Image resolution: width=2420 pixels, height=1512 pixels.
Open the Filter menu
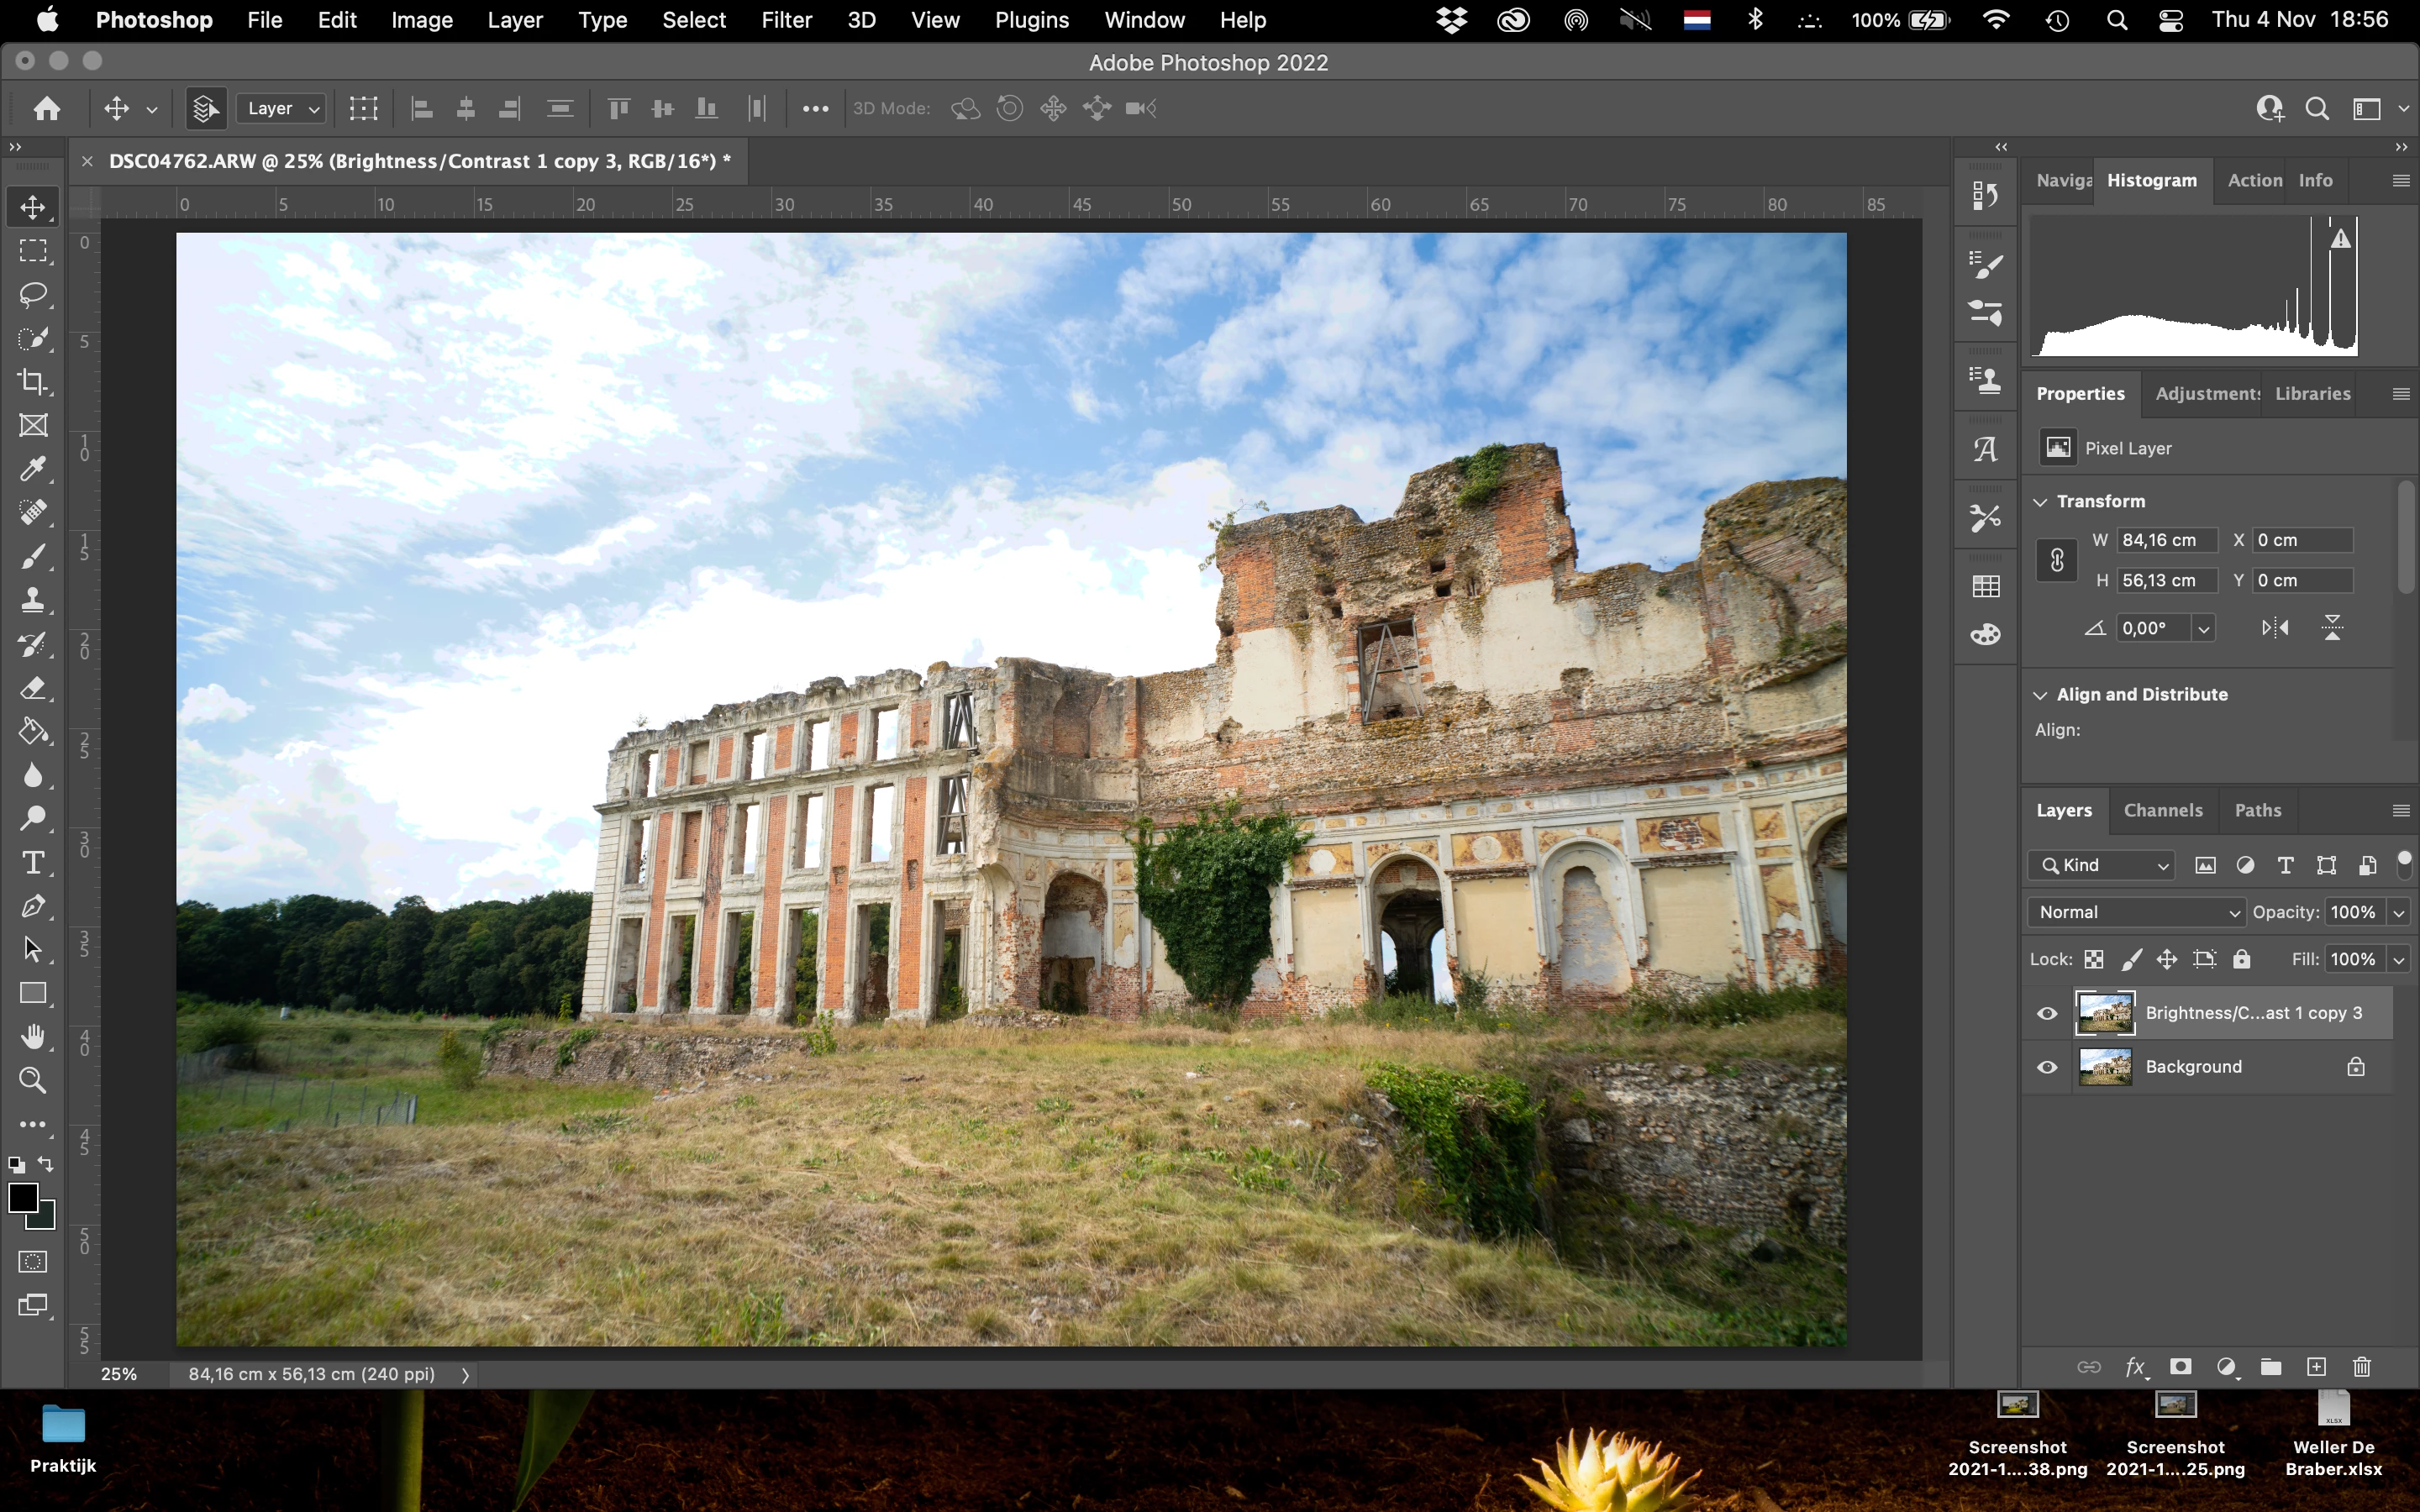pos(786,20)
